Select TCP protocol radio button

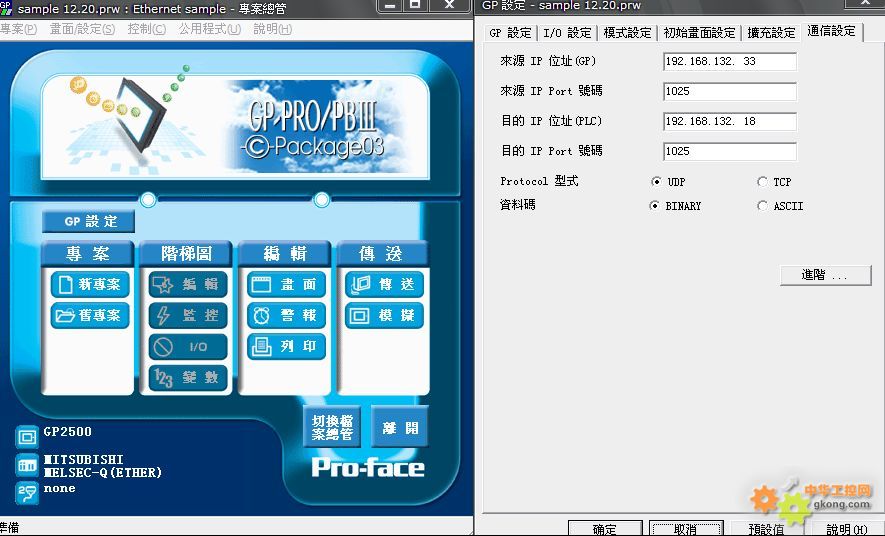point(763,182)
